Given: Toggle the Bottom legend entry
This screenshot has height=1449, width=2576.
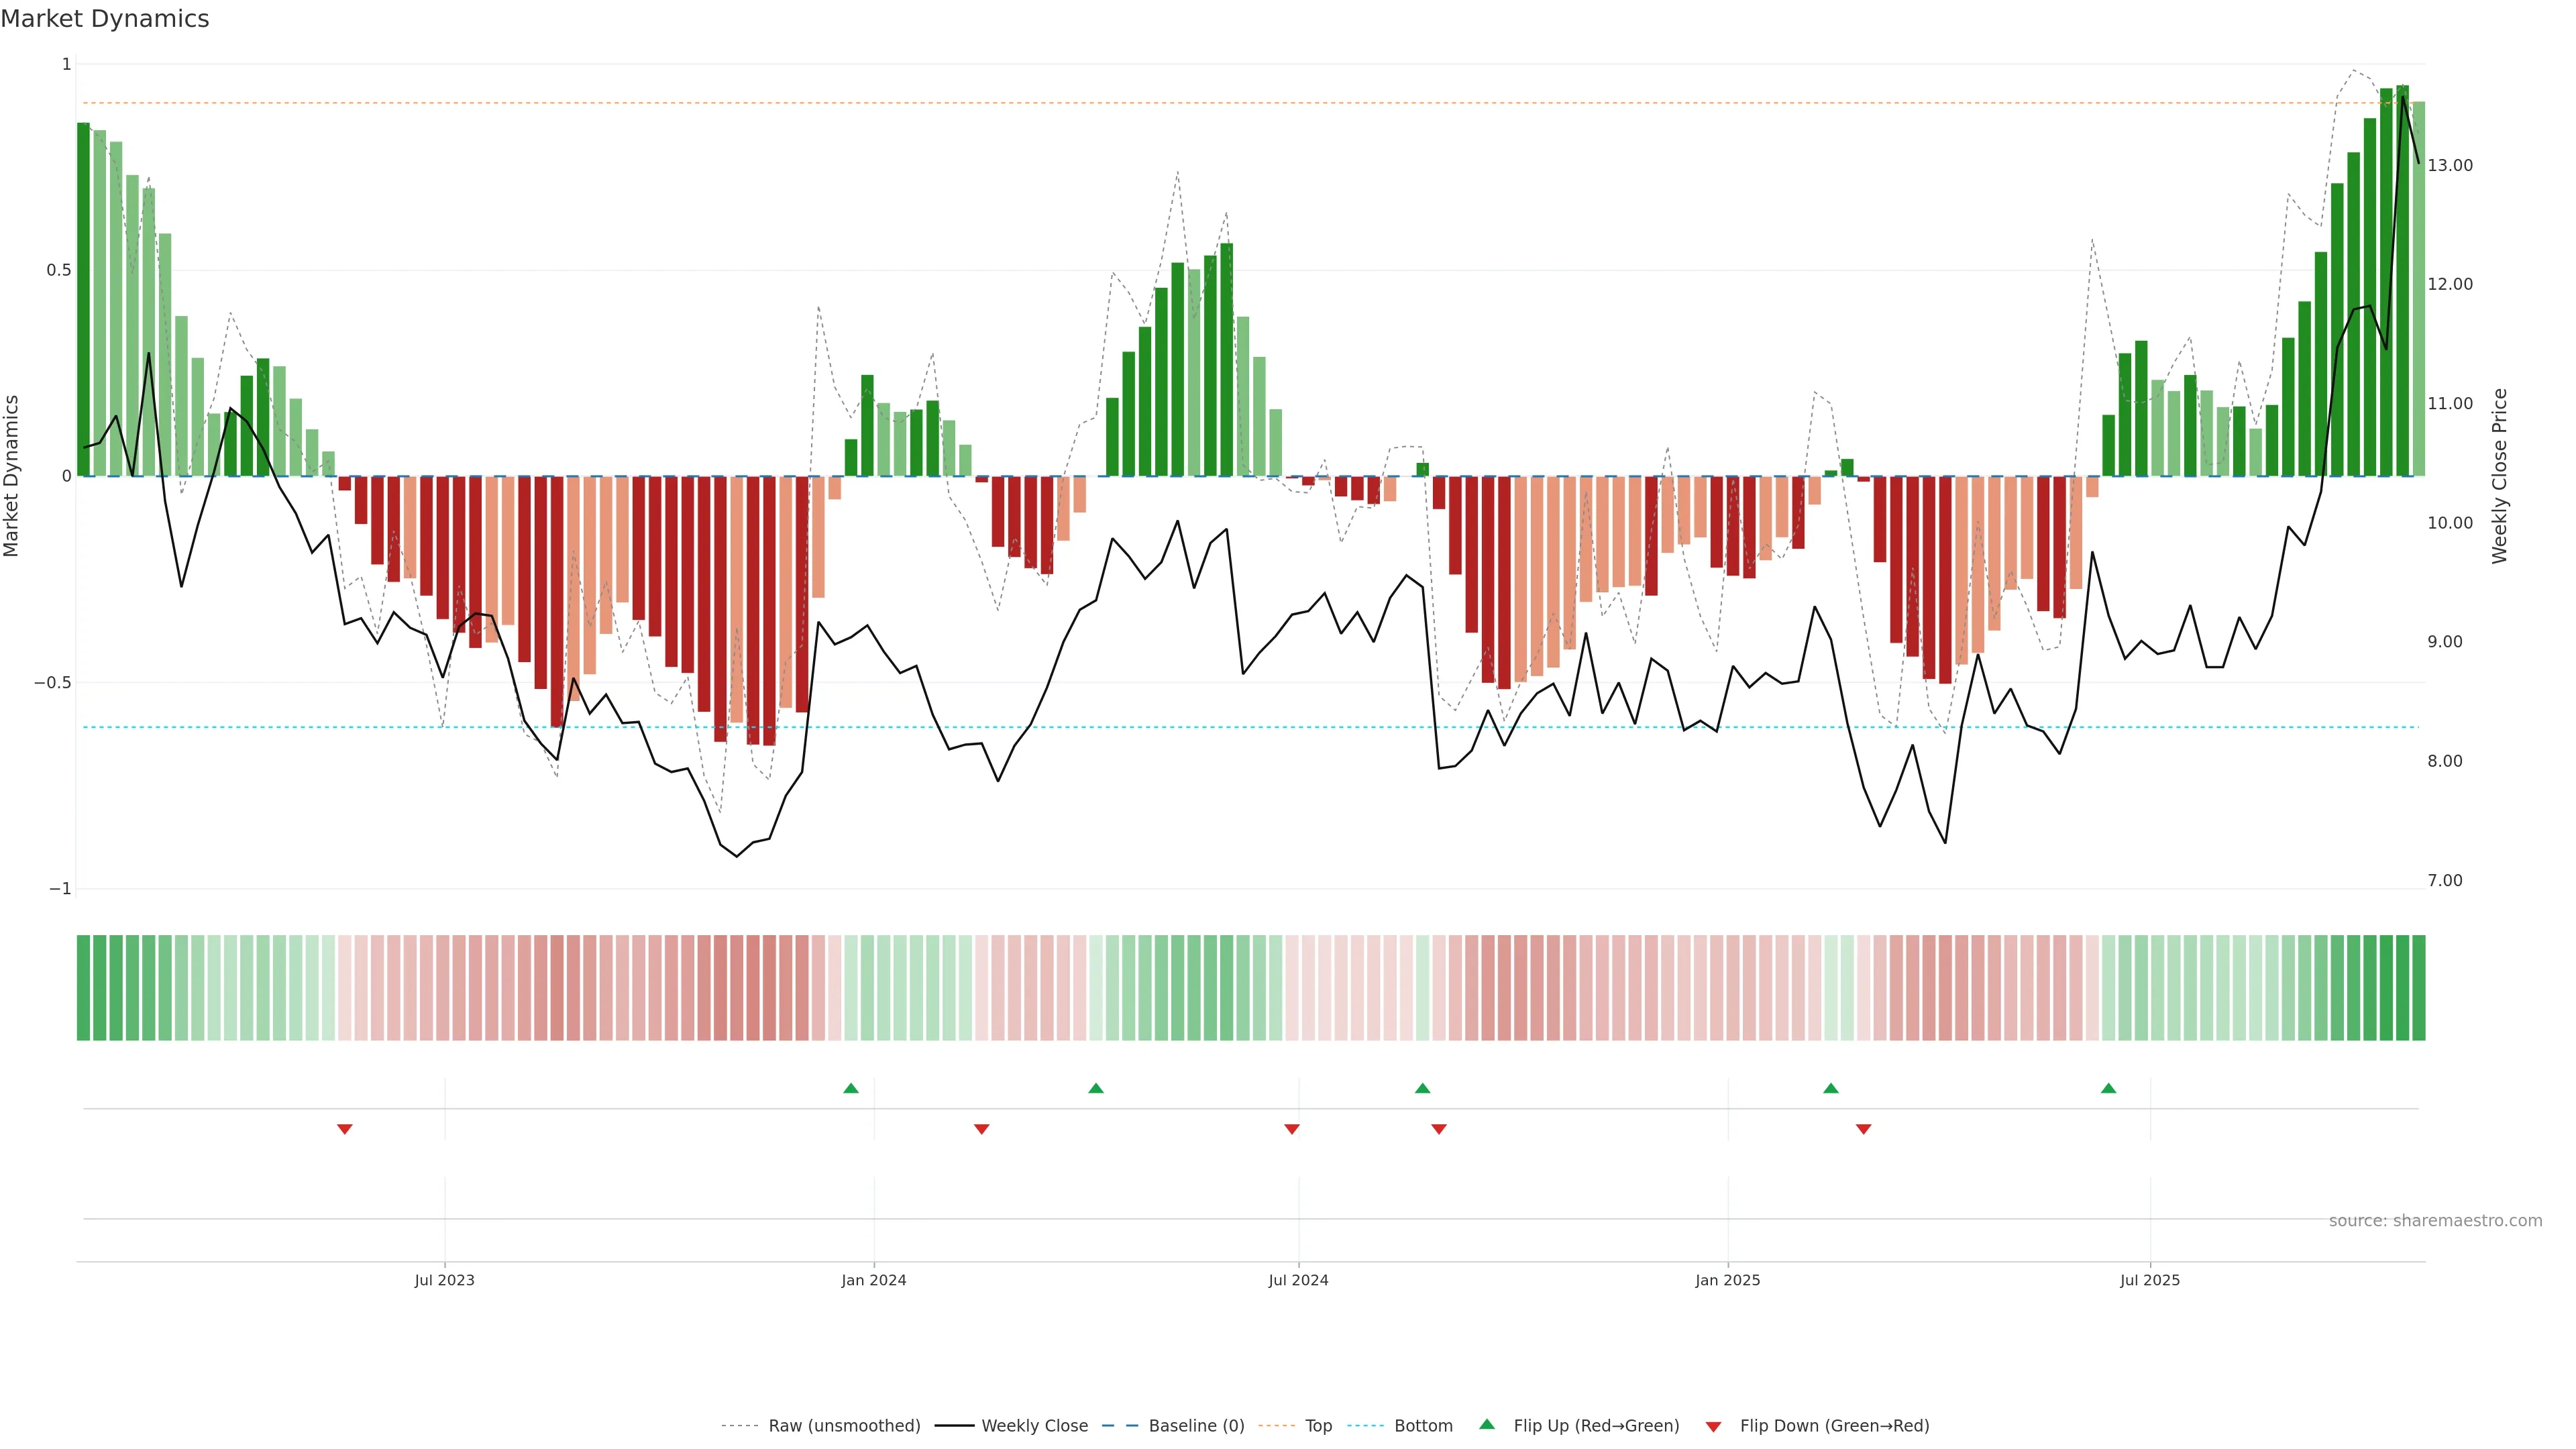Looking at the screenshot, I should [x=1423, y=1426].
